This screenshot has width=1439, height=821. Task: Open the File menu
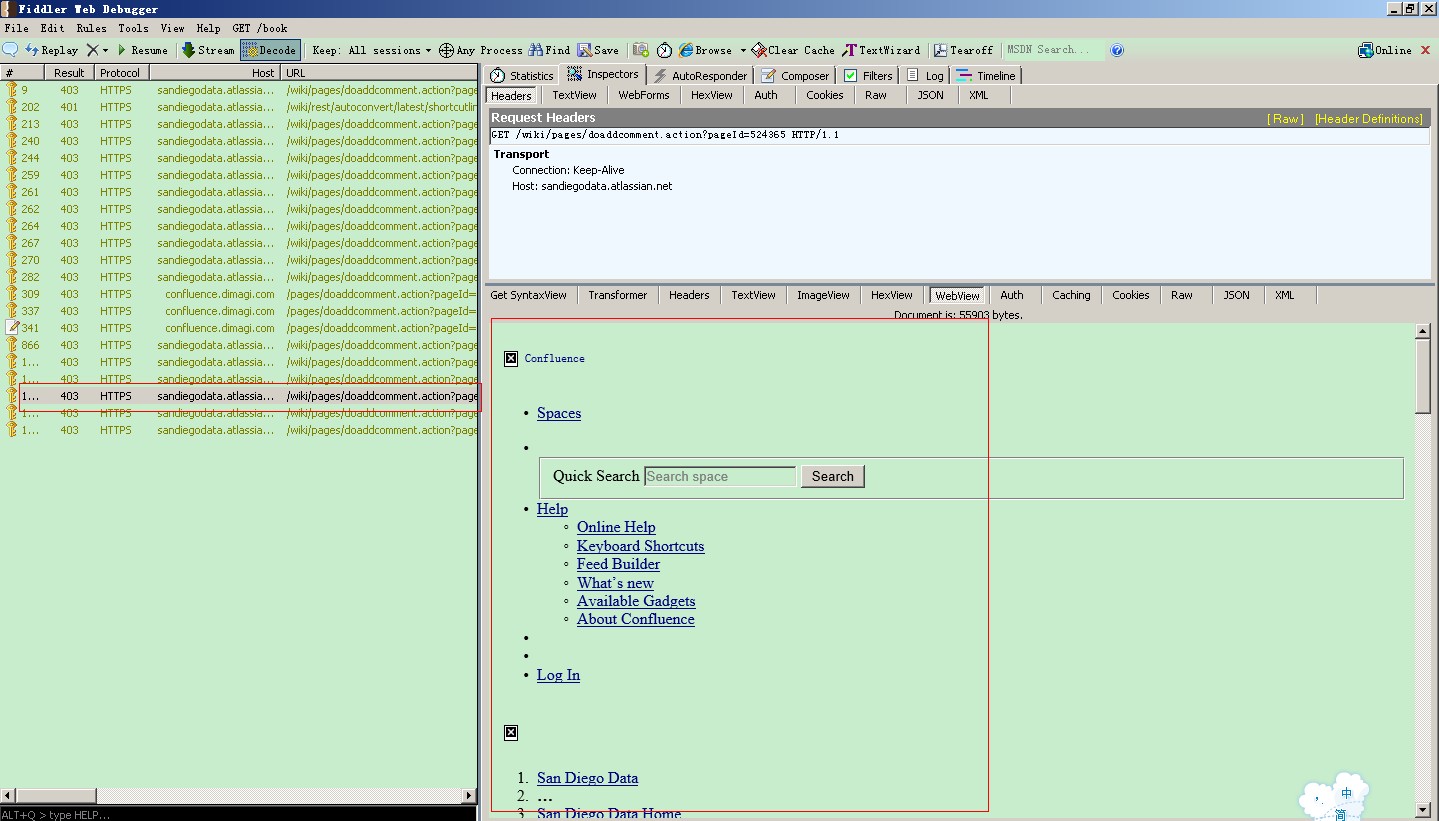pyautogui.click(x=17, y=28)
